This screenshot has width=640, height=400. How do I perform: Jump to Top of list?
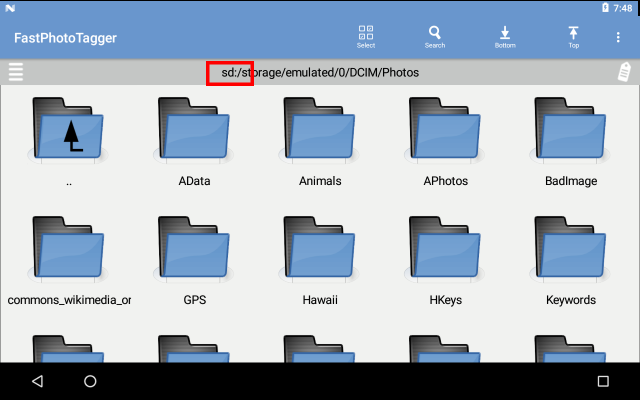point(574,37)
